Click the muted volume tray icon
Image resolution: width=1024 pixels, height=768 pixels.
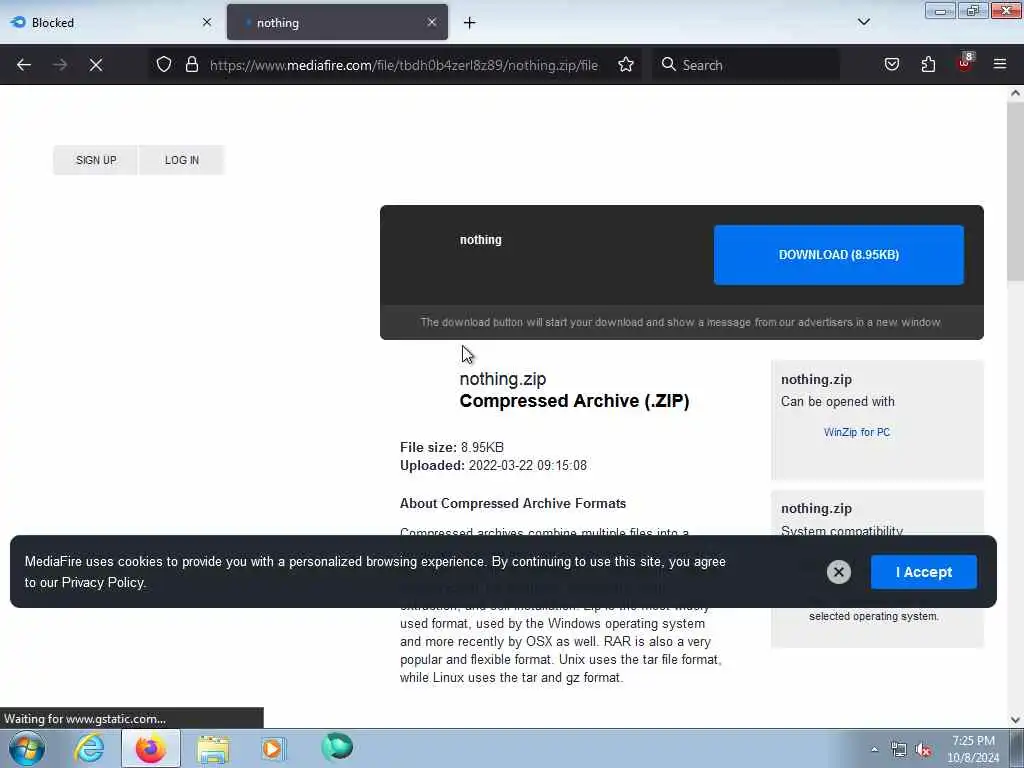coord(923,750)
